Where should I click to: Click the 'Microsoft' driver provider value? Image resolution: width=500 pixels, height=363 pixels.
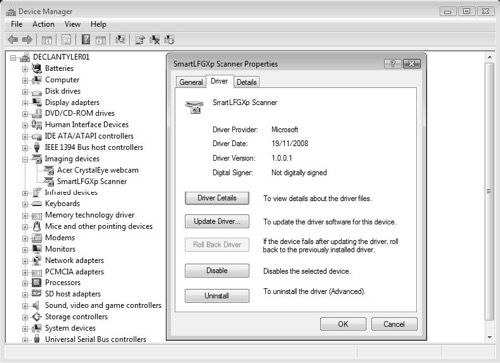pos(285,130)
